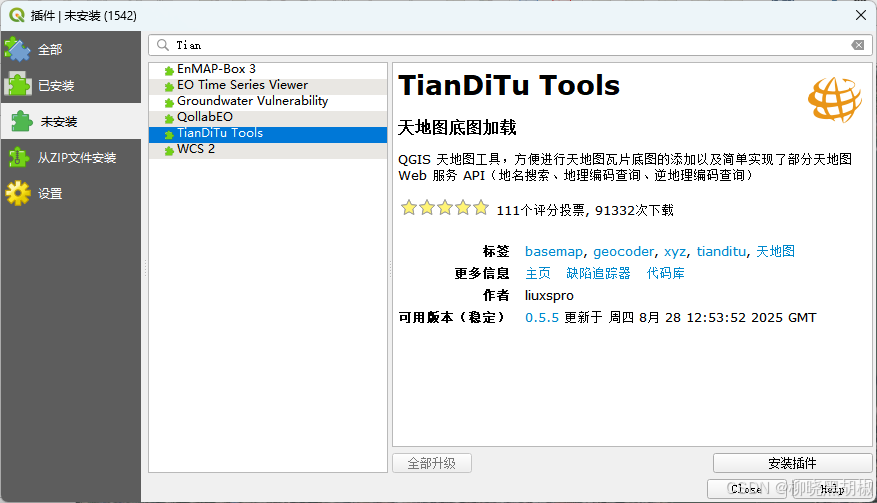
Task: Click the 0.5.5 version link
Action: point(541,318)
